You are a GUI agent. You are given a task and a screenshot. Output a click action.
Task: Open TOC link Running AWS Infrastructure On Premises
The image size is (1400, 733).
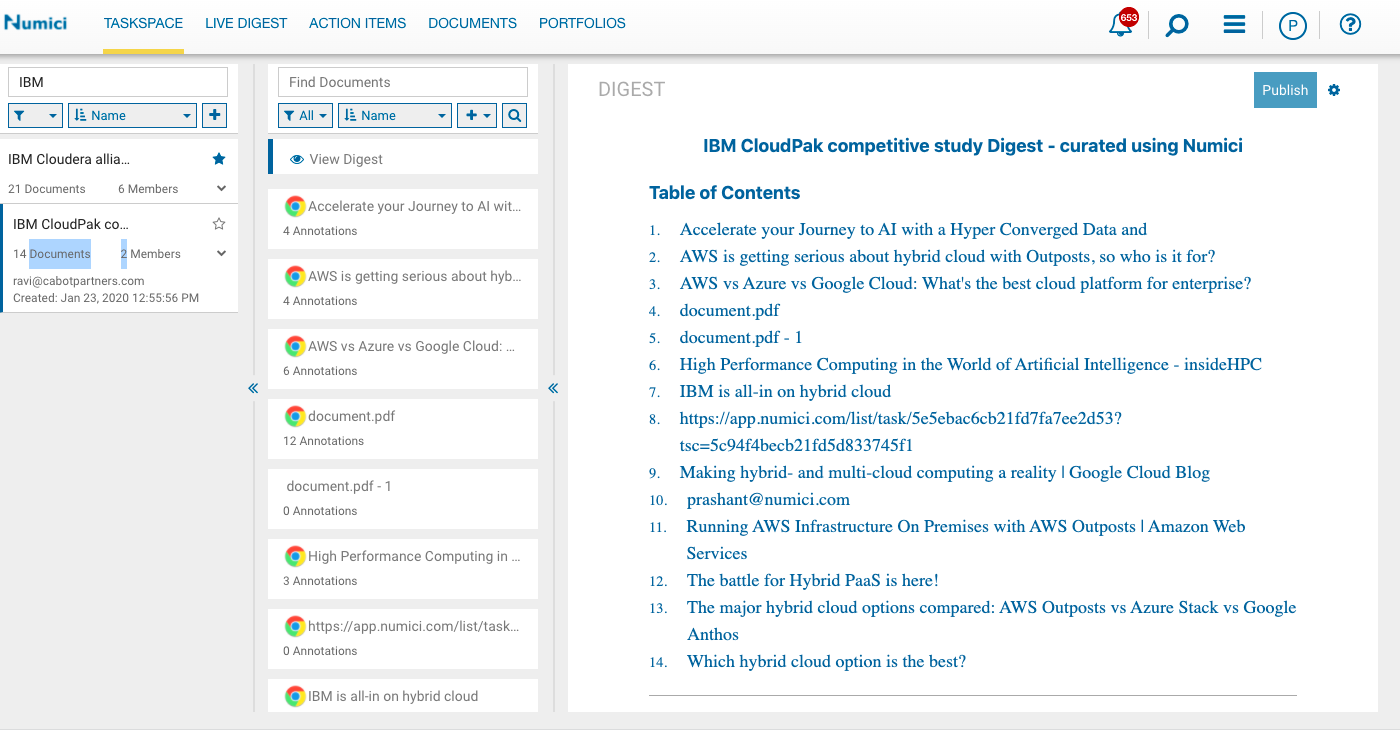point(965,539)
